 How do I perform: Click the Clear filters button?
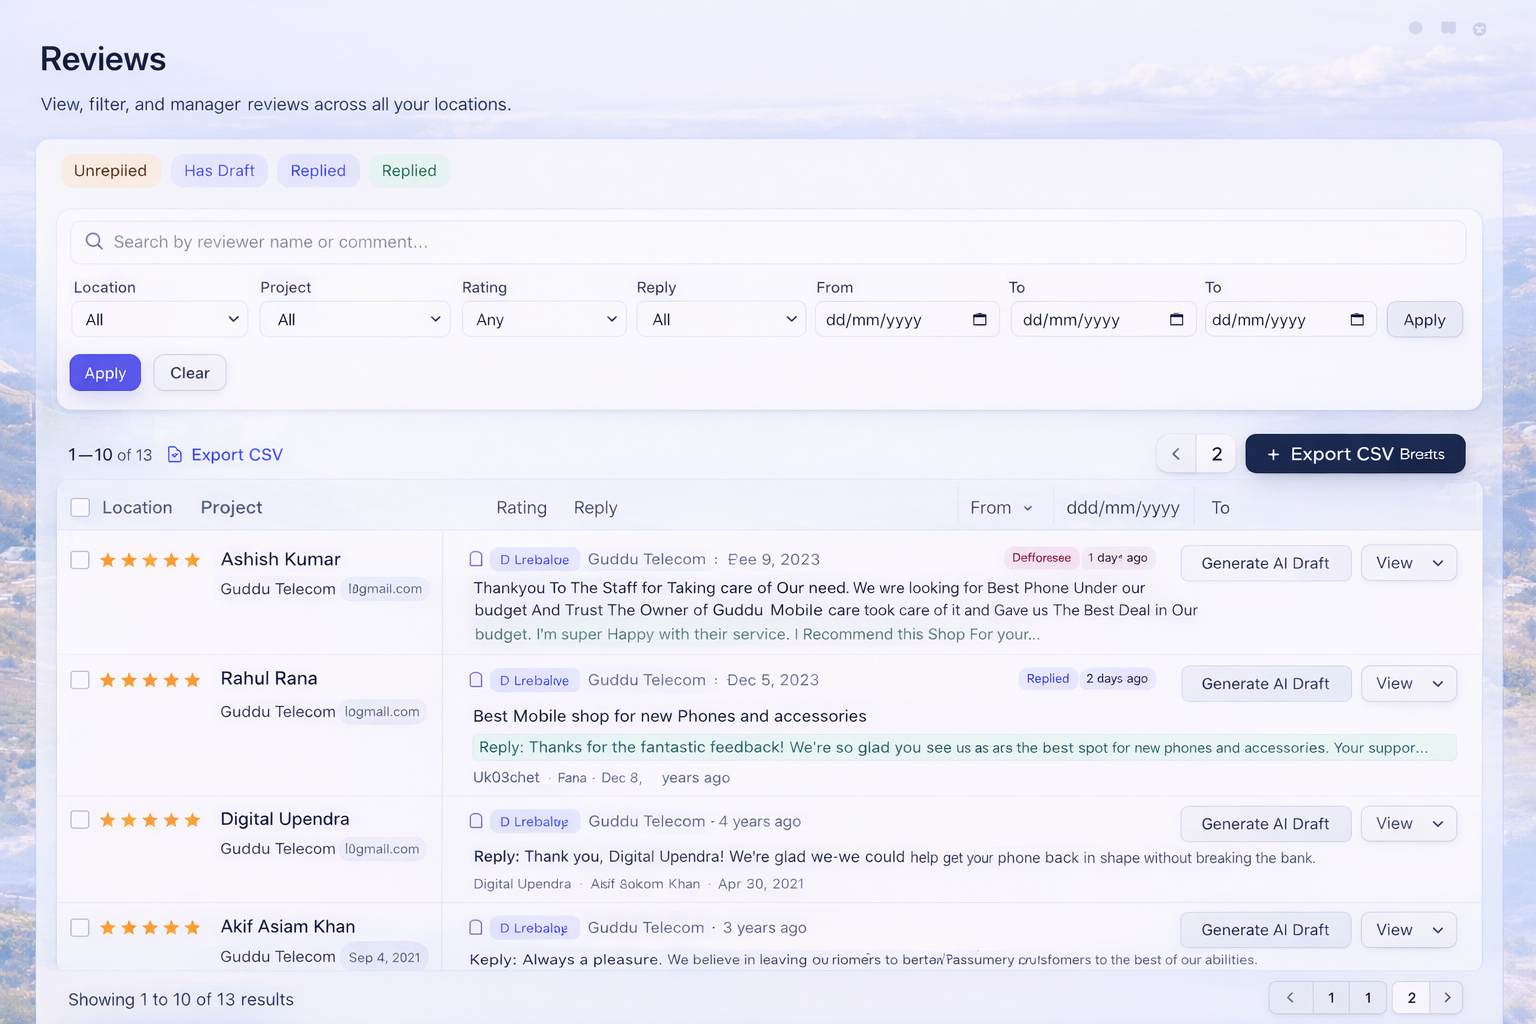click(189, 373)
